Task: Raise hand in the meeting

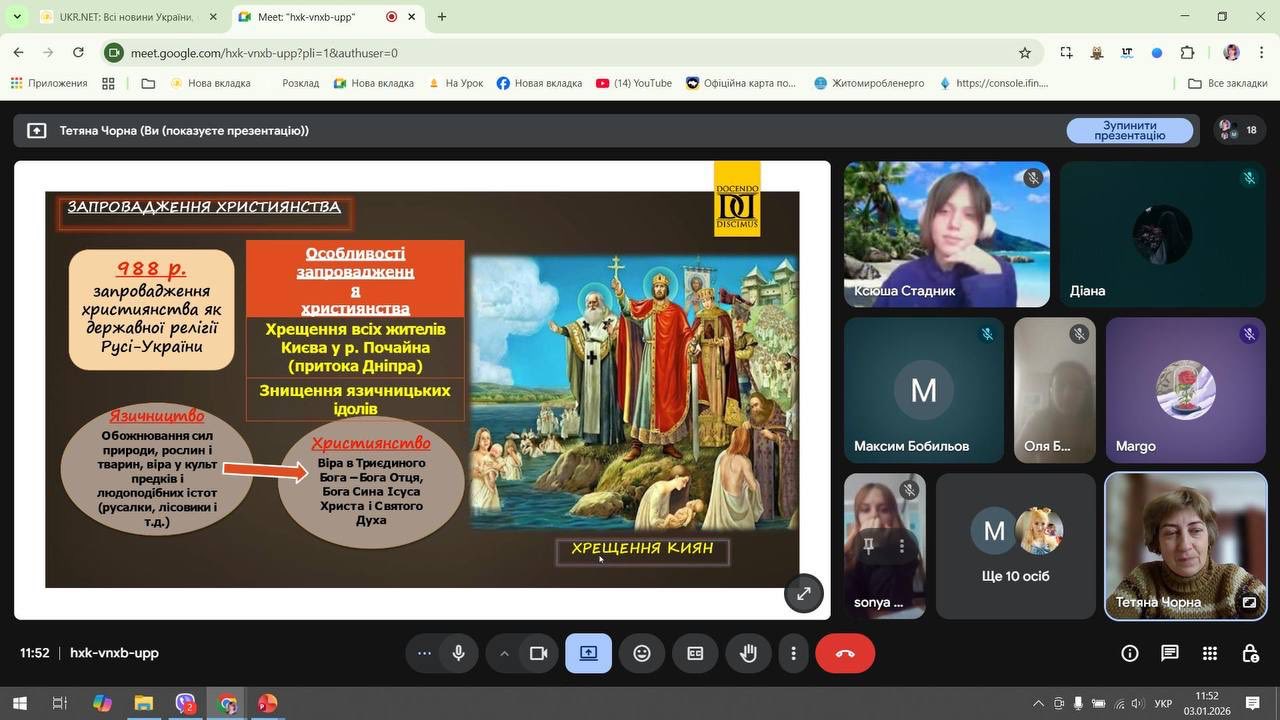Action: [748, 653]
